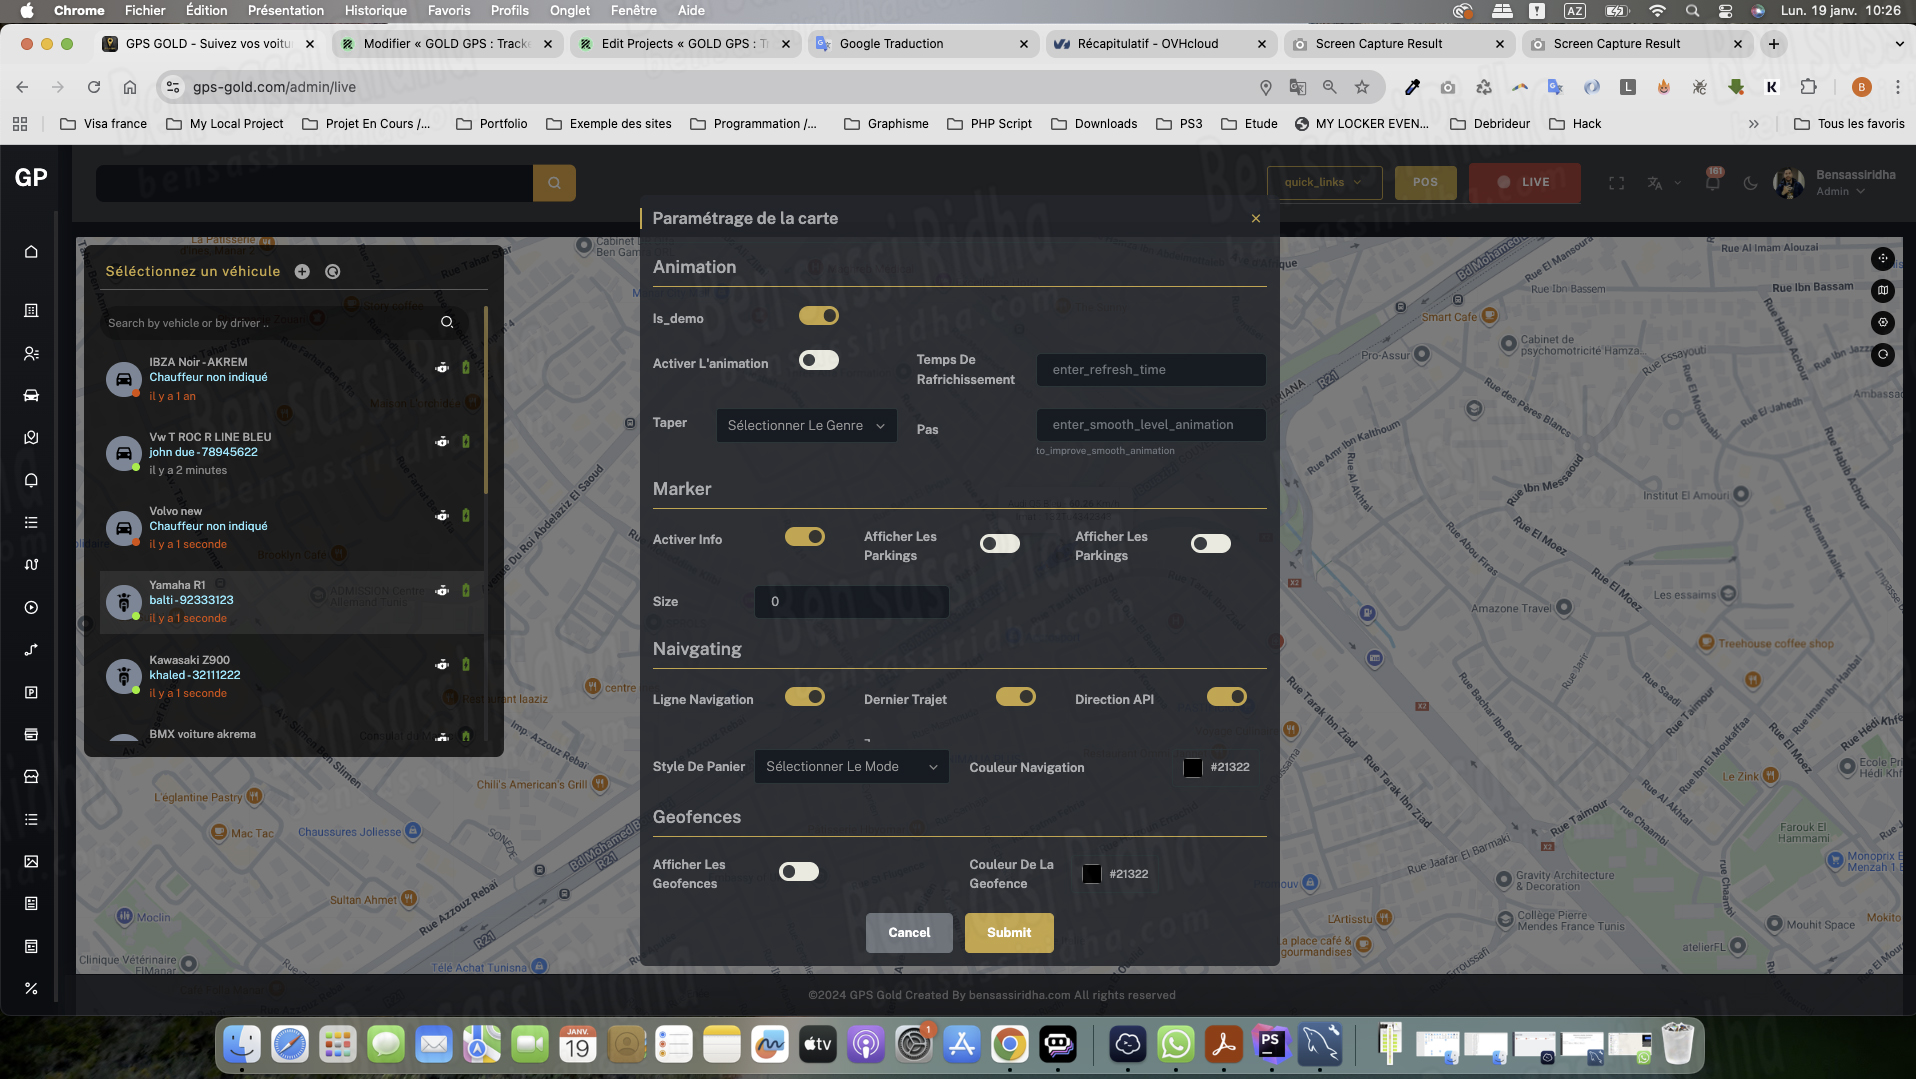Click the home icon in left sidebar

tap(31, 252)
